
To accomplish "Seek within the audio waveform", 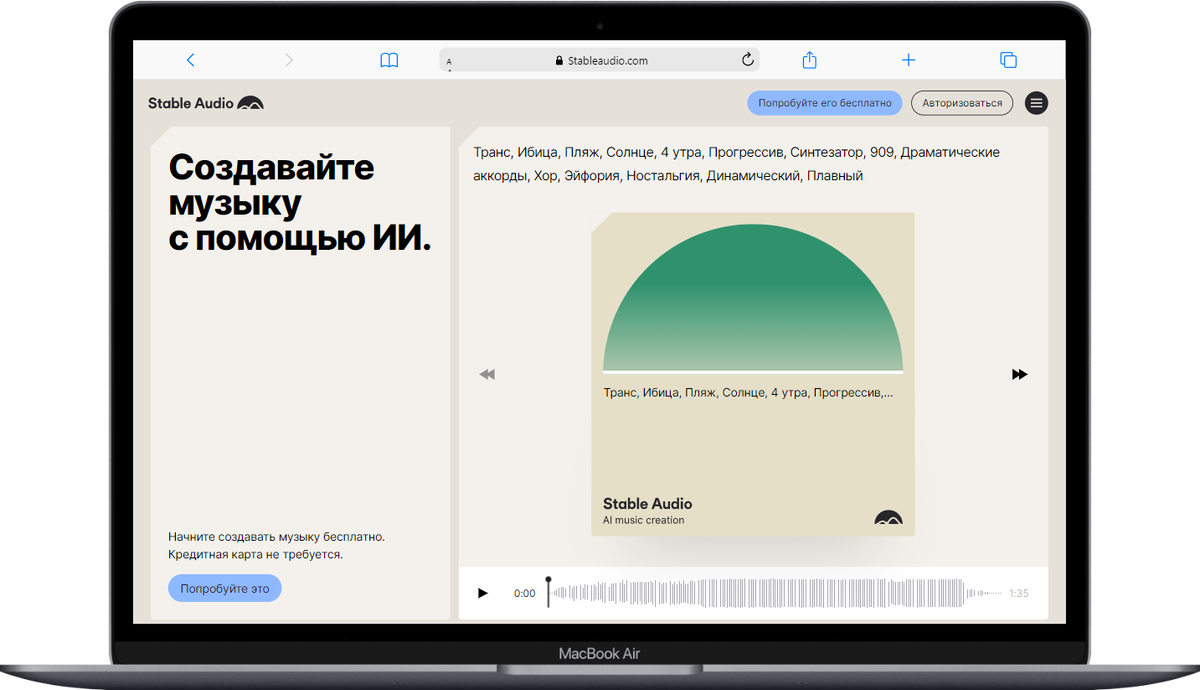I will pyautogui.click(x=775, y=593).
